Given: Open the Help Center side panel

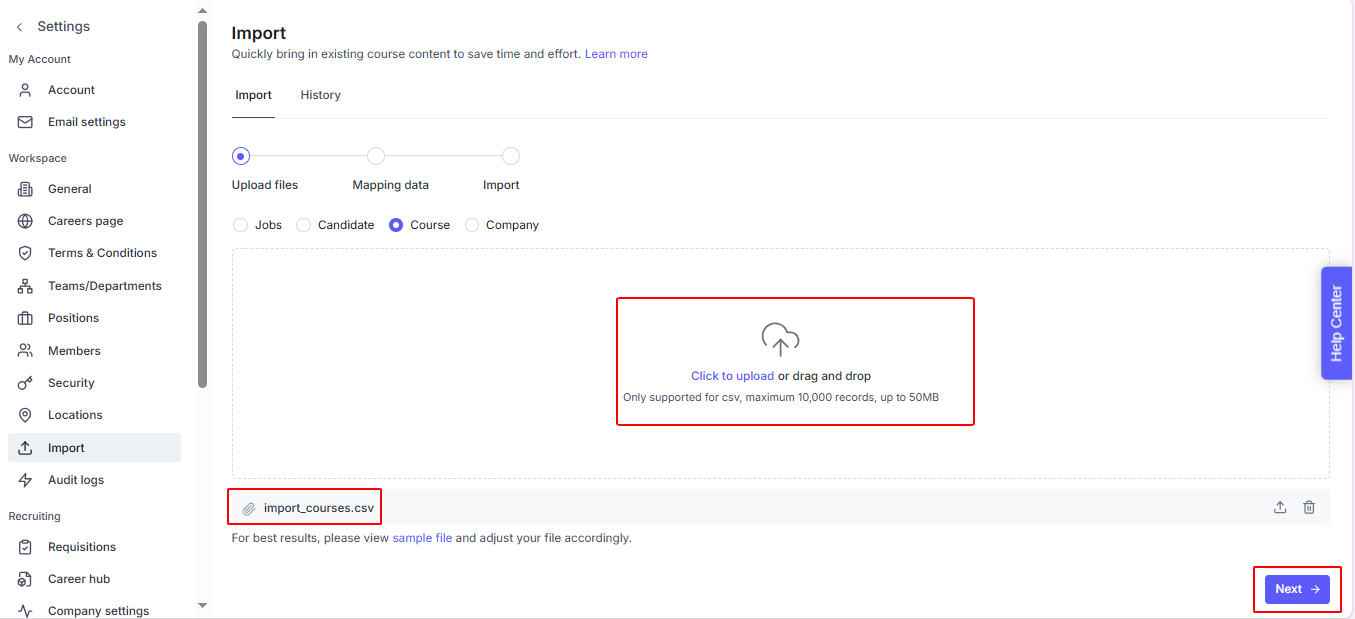Looking at the screenshot, I should coord(1336,322).
